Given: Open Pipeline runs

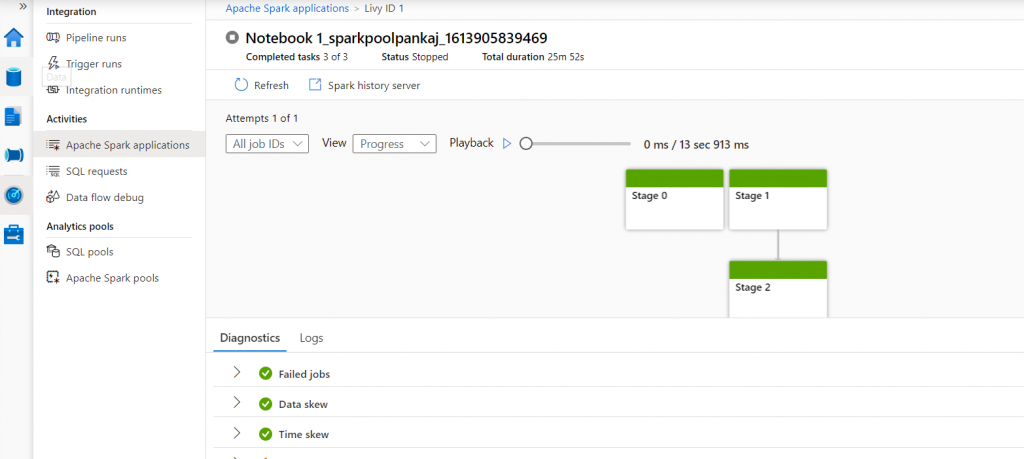Looking at the screenshot, I should 96,38.
